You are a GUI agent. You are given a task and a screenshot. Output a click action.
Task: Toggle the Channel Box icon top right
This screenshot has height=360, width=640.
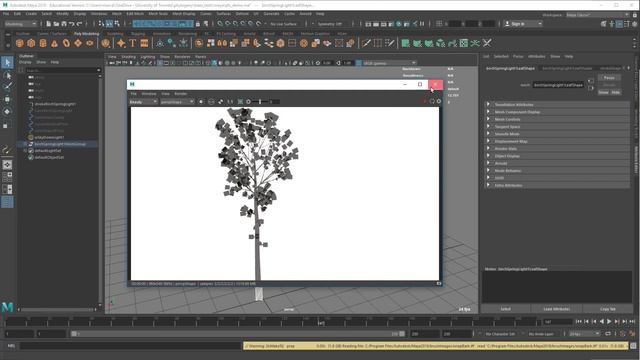(x=635, y=24)
